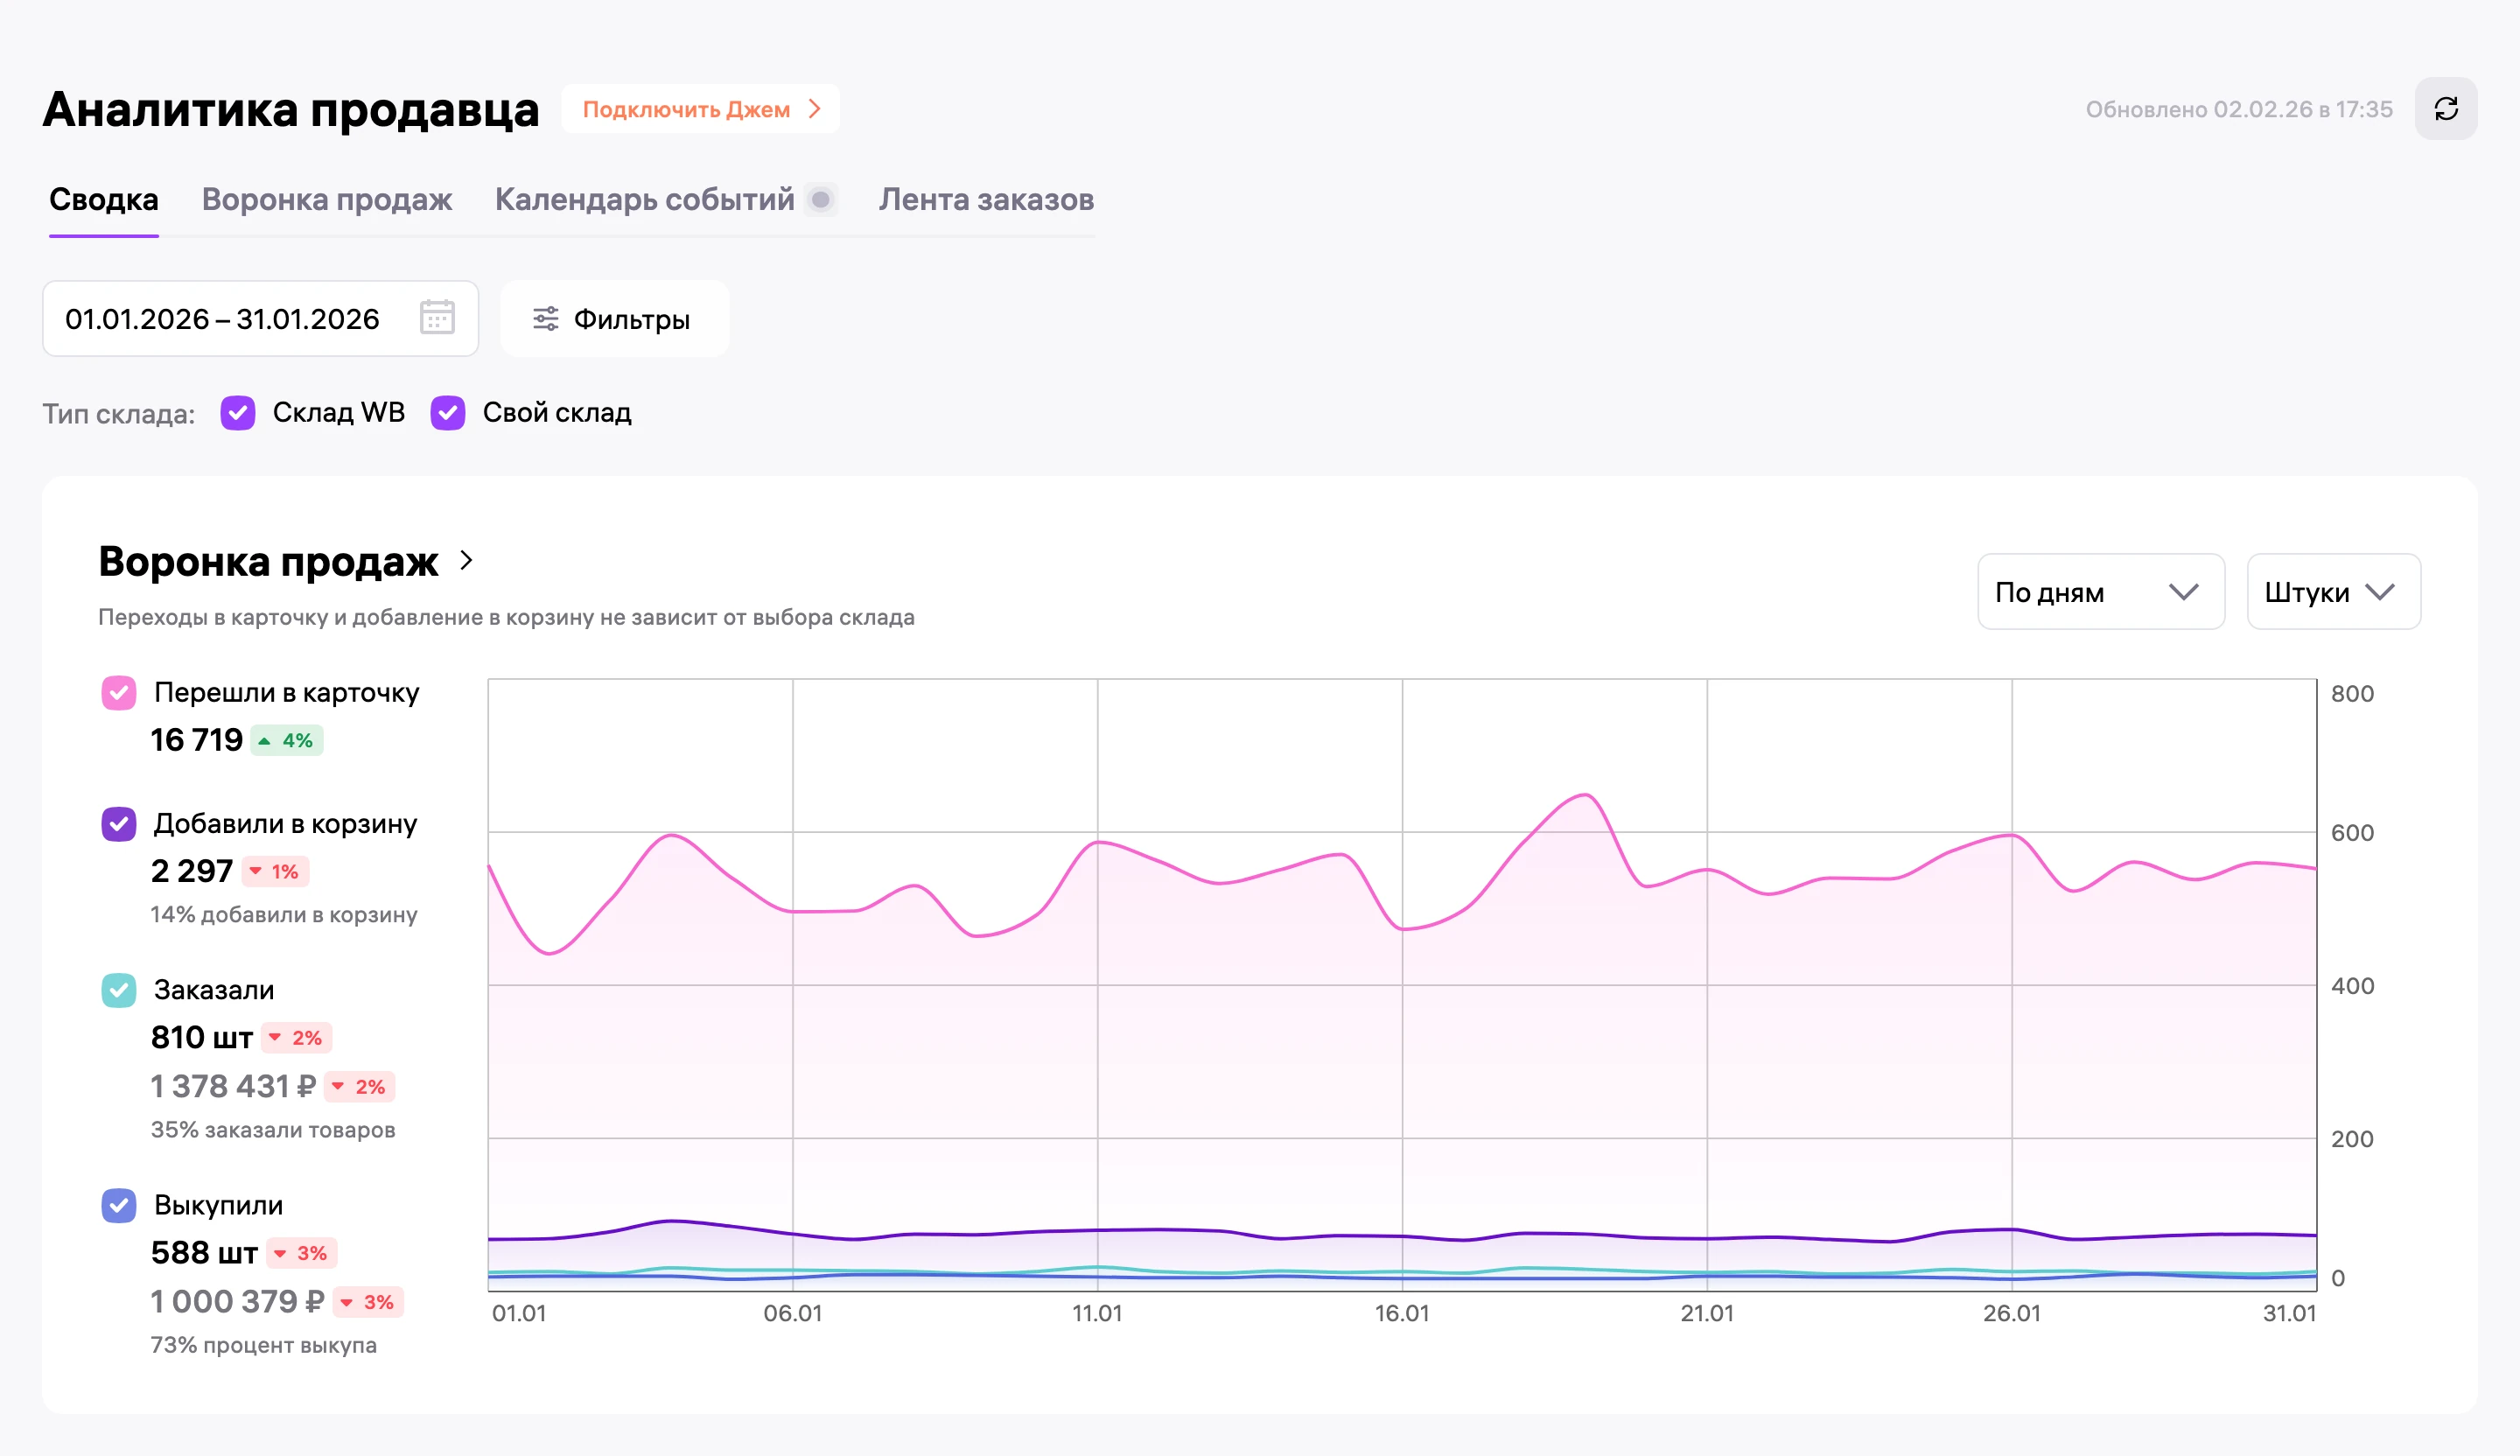Click the chevron in Подключить Джем badge
The image size is (2520, 1456).
point(814,109)
